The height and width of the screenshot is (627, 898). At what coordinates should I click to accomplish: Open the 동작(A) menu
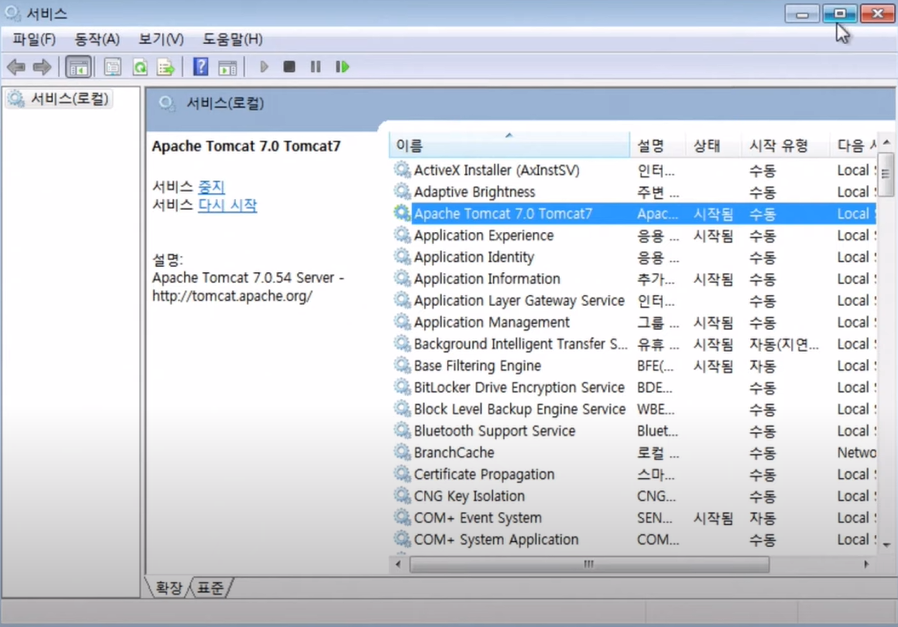point(97,40)
